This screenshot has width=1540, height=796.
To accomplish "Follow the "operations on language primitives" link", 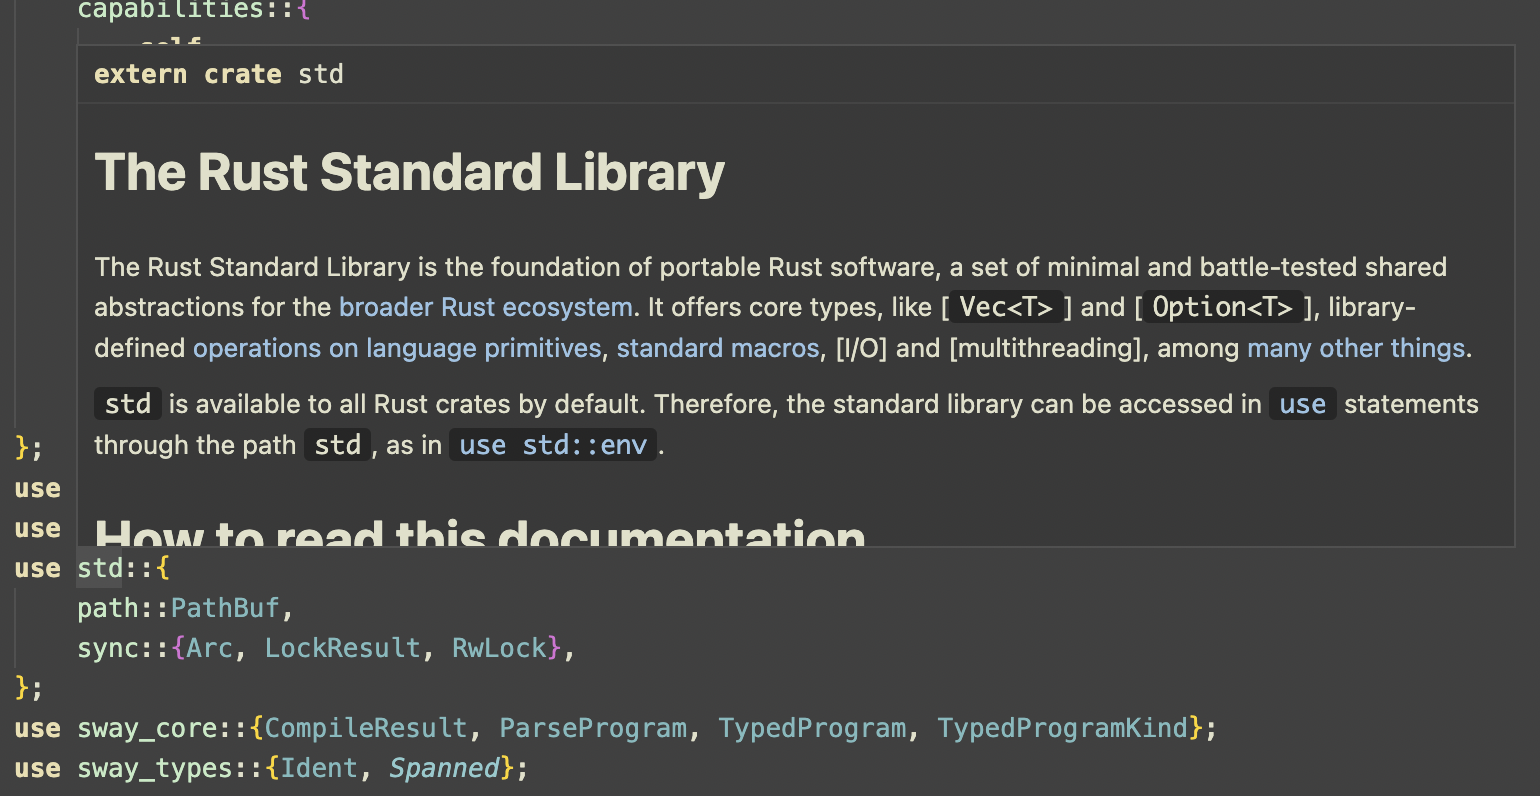I will [397, 348].
